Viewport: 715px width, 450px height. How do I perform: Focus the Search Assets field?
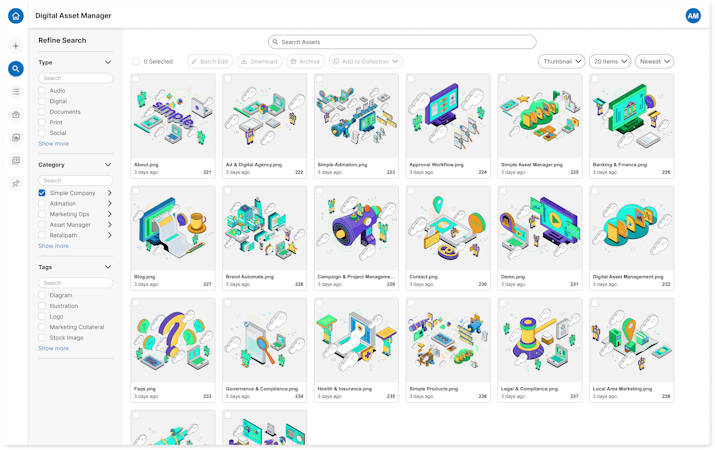pos(402,42)
